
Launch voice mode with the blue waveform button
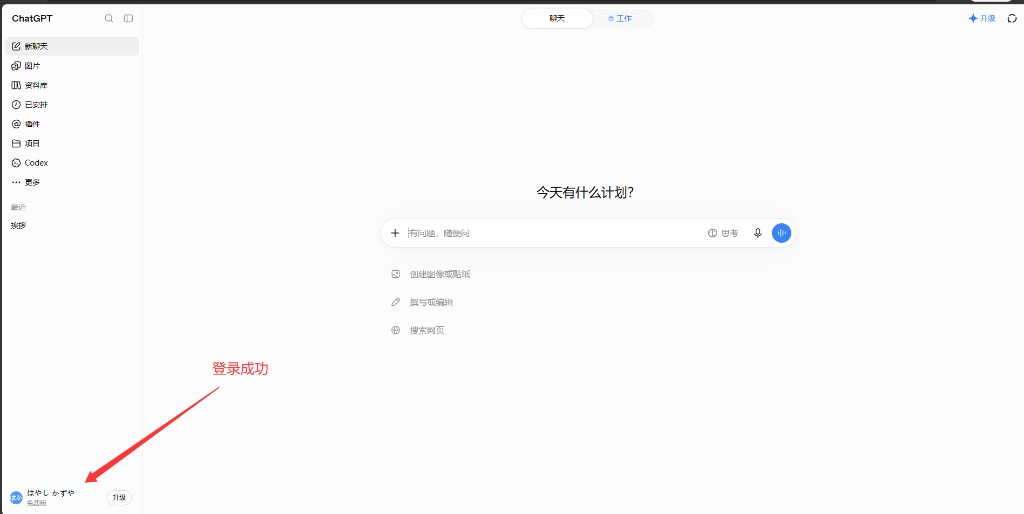781,233
